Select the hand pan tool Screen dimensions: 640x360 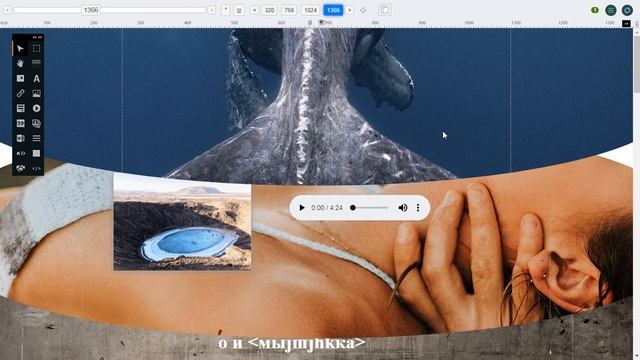click(x=20, y=63)
